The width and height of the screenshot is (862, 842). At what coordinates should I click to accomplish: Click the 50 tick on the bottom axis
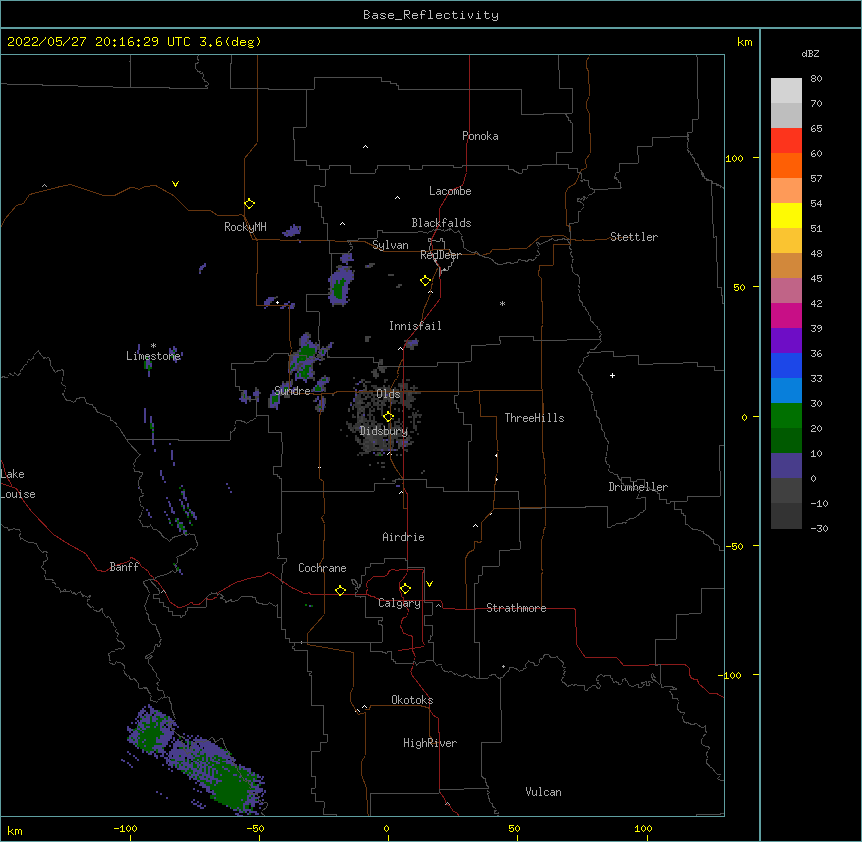514,828
